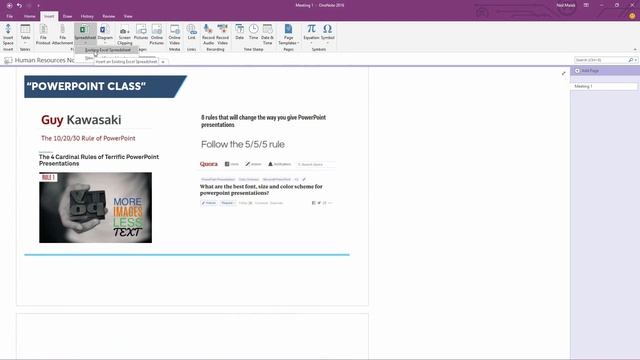Click the File Attachment icon
The image size is (640, 360).
[62, 34]
